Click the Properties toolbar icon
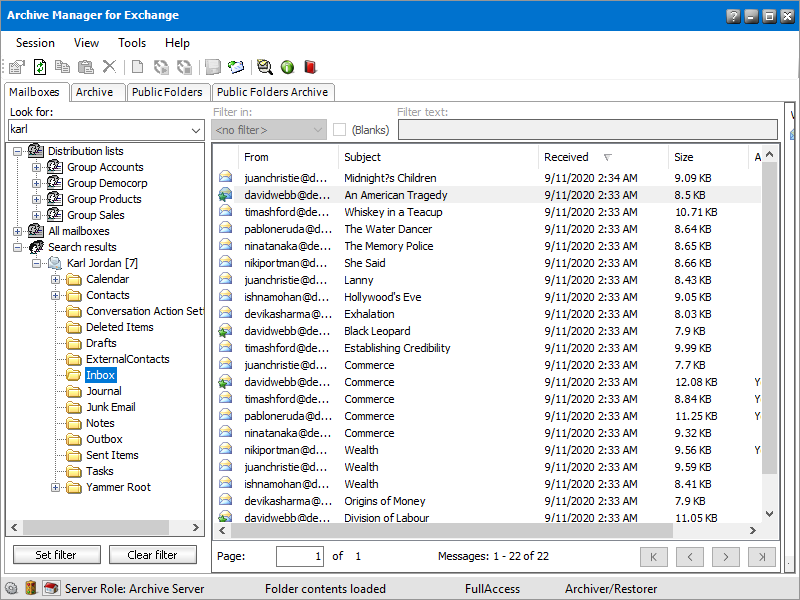Viewport: 800px width, 600px height. coord(16,67)
